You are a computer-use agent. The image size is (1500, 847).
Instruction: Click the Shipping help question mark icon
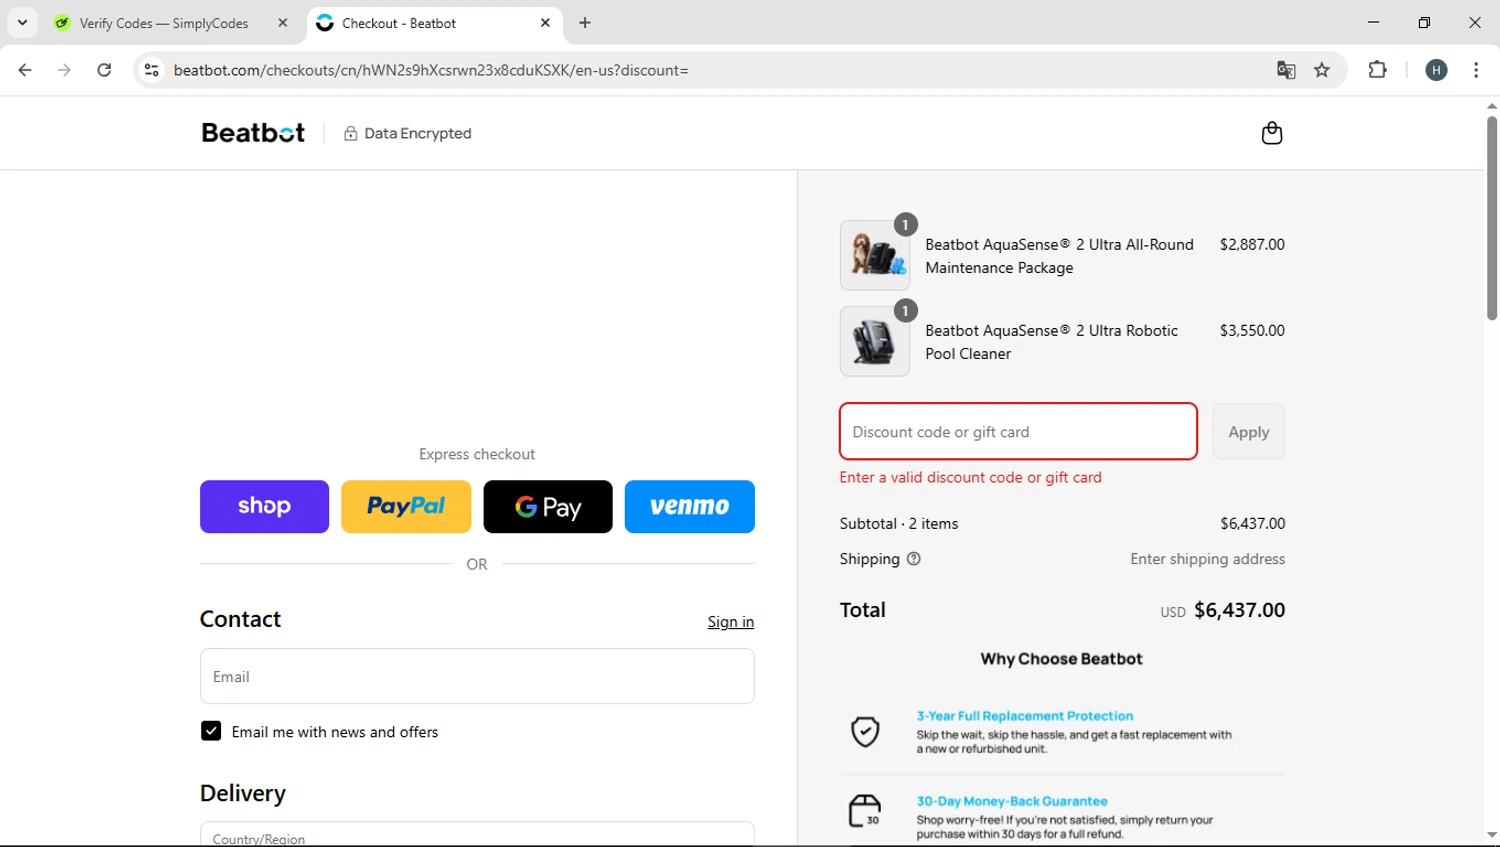coord(913,559)
